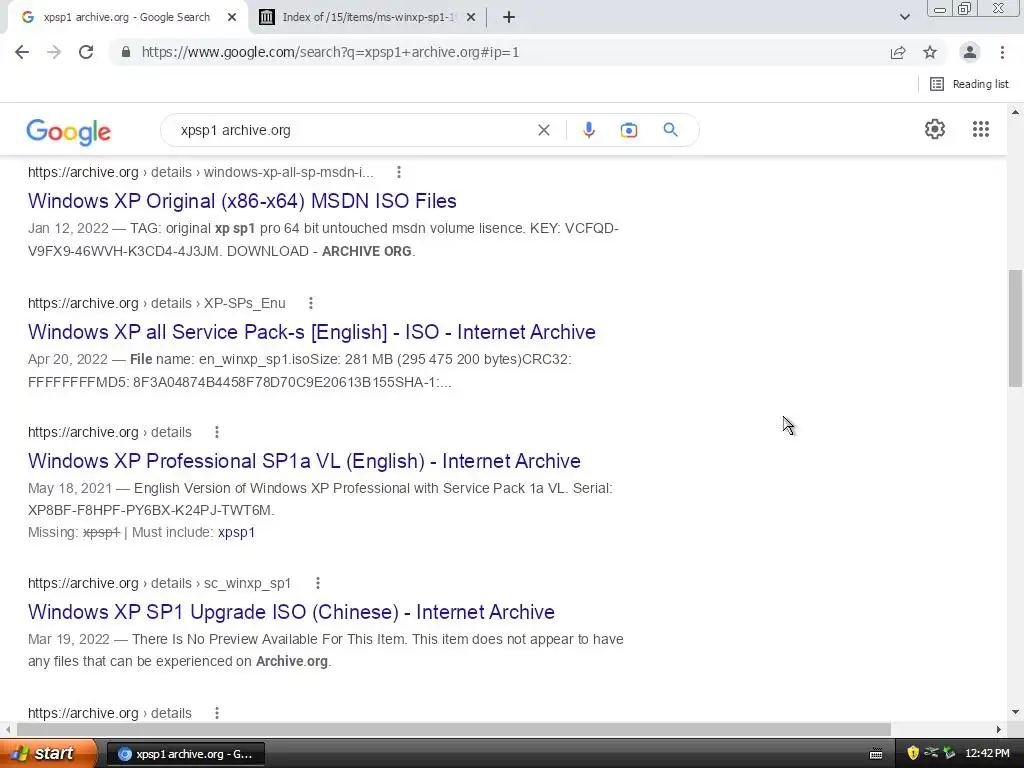This screenshot has height=768, width=1024.
Task: Select the xpsp1 archive.org Google Search tab
Action: click(x=127, y=18)
